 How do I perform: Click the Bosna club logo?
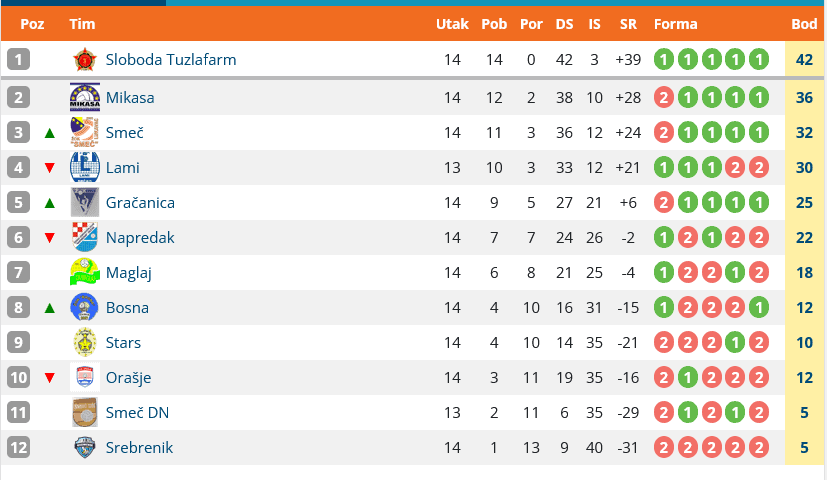(x=85, y=308)
